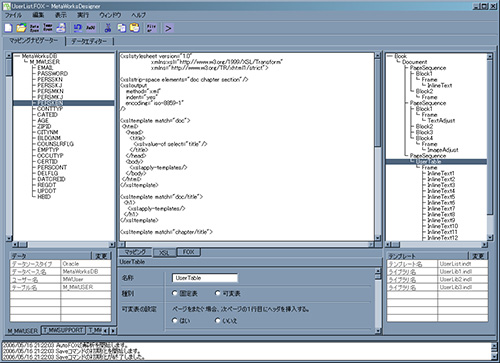Viewport: 500px width, 363px height.
Task: Select the InlineText1 node
Action: 441,173
